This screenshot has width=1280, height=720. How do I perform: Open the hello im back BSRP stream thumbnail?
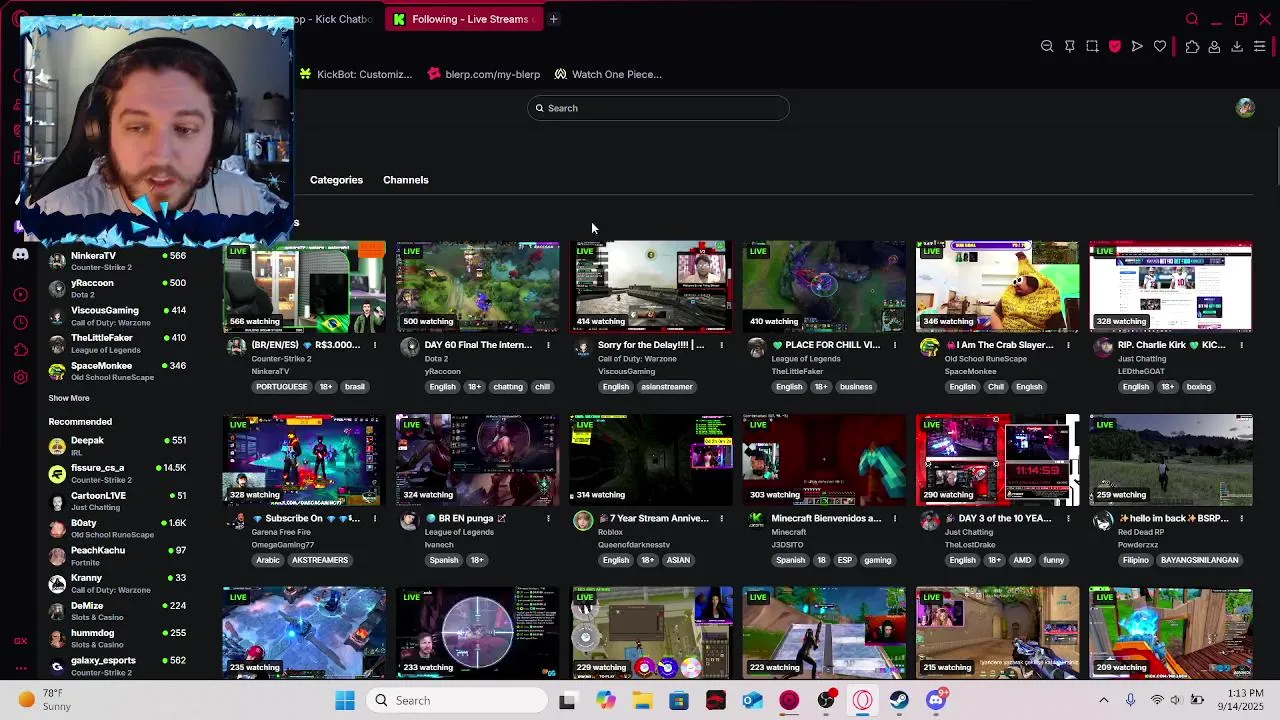[x=1171, y=460]
